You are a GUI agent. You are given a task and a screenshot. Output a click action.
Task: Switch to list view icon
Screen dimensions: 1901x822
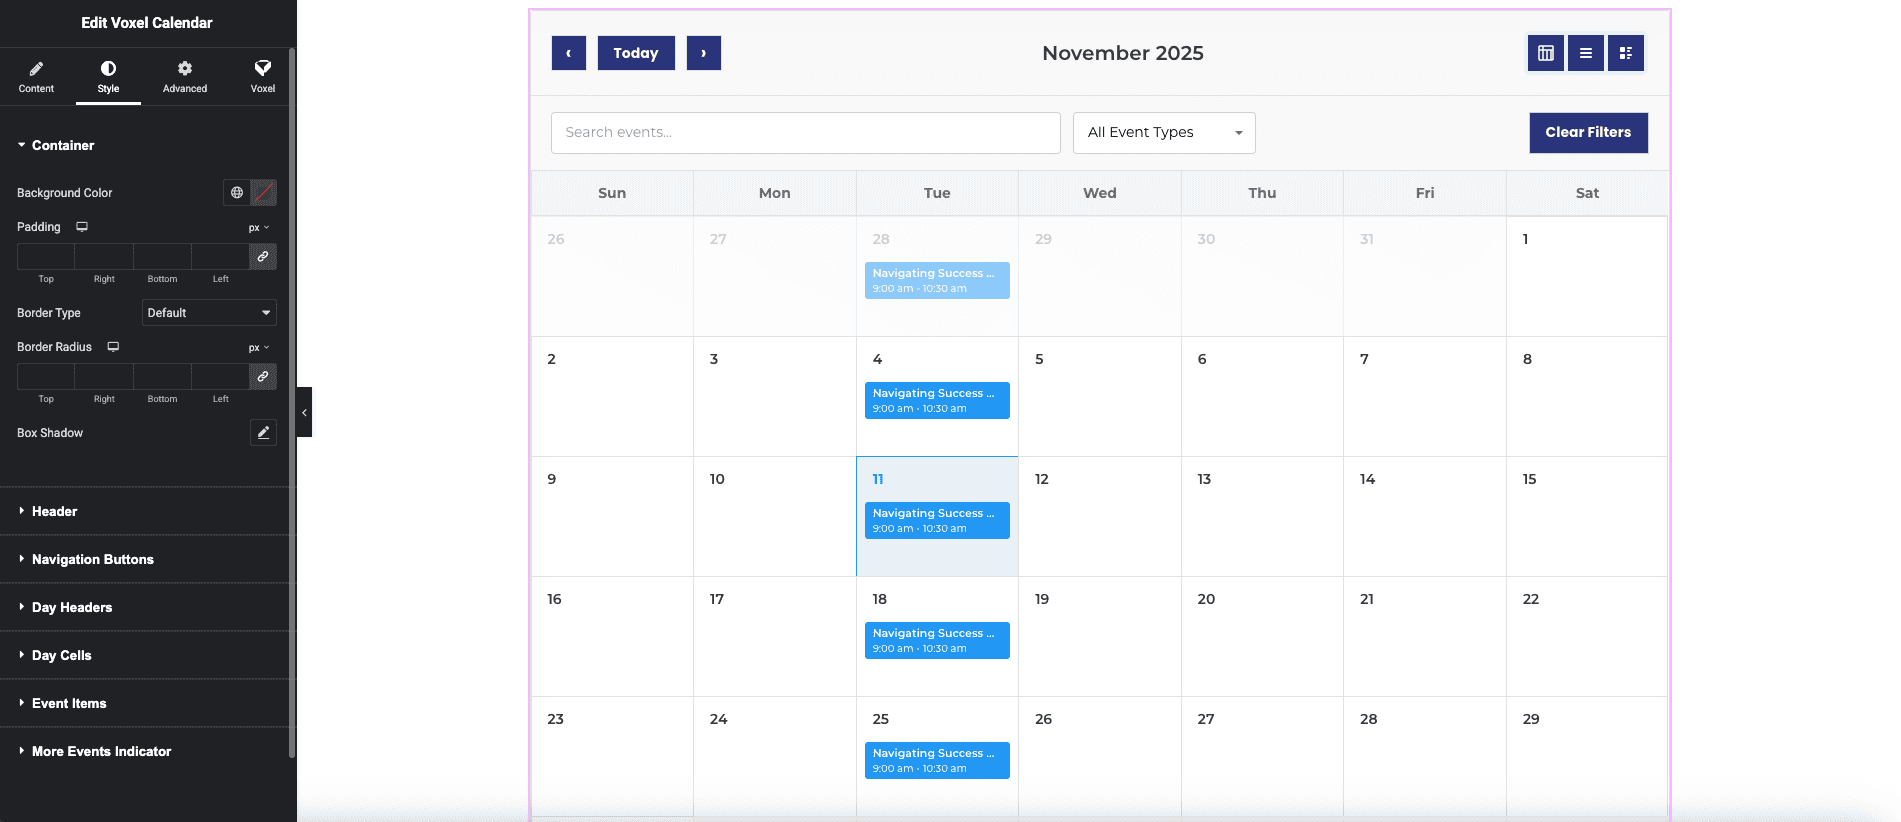pyautogui.click(x=1585, y=53)
